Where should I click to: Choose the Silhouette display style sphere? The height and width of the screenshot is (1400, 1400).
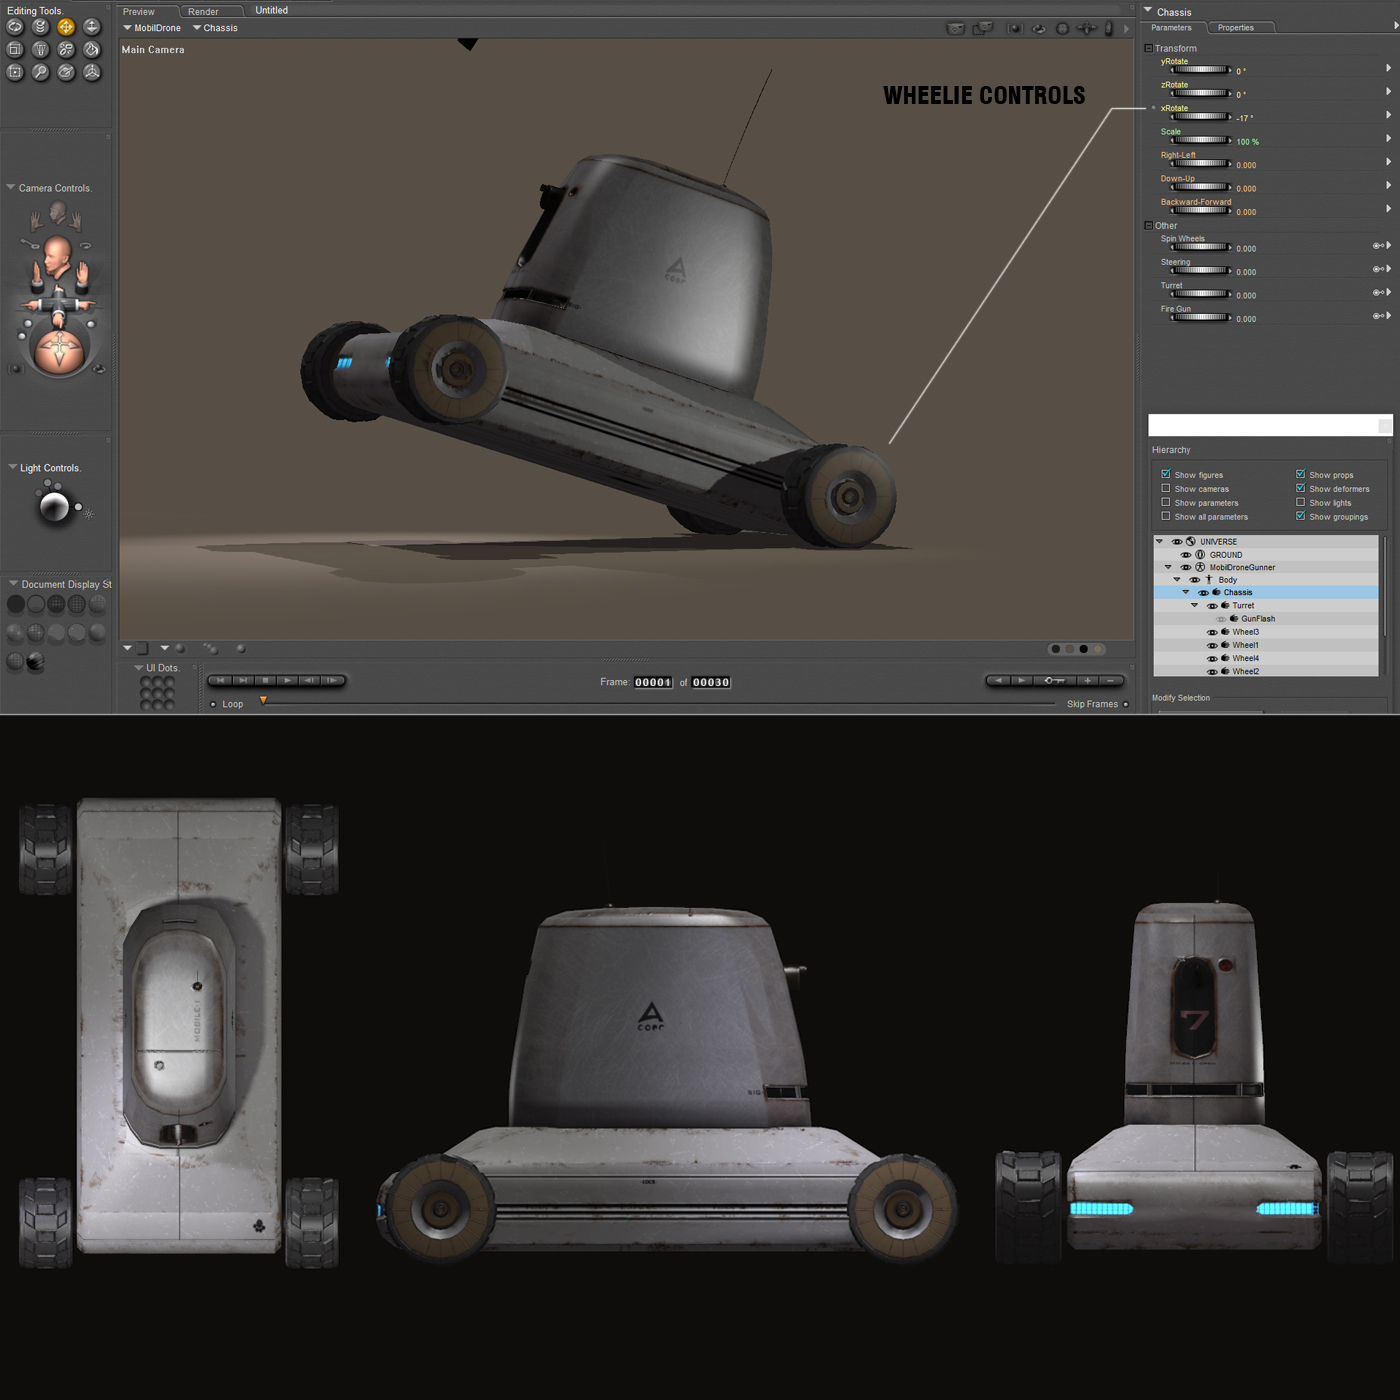pos(15,604)
